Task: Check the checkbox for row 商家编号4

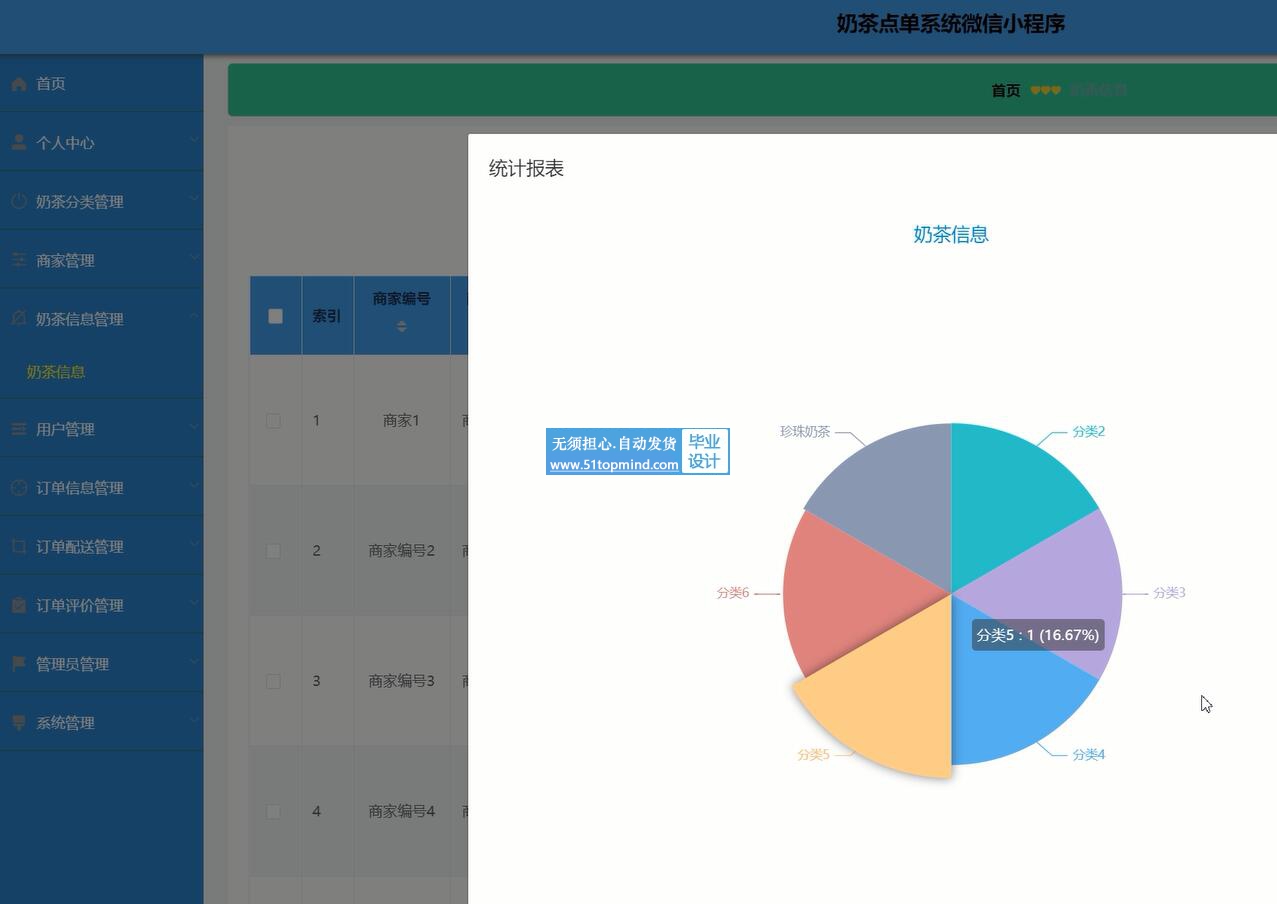Action: pyautogui.click(x=273, y=811)
